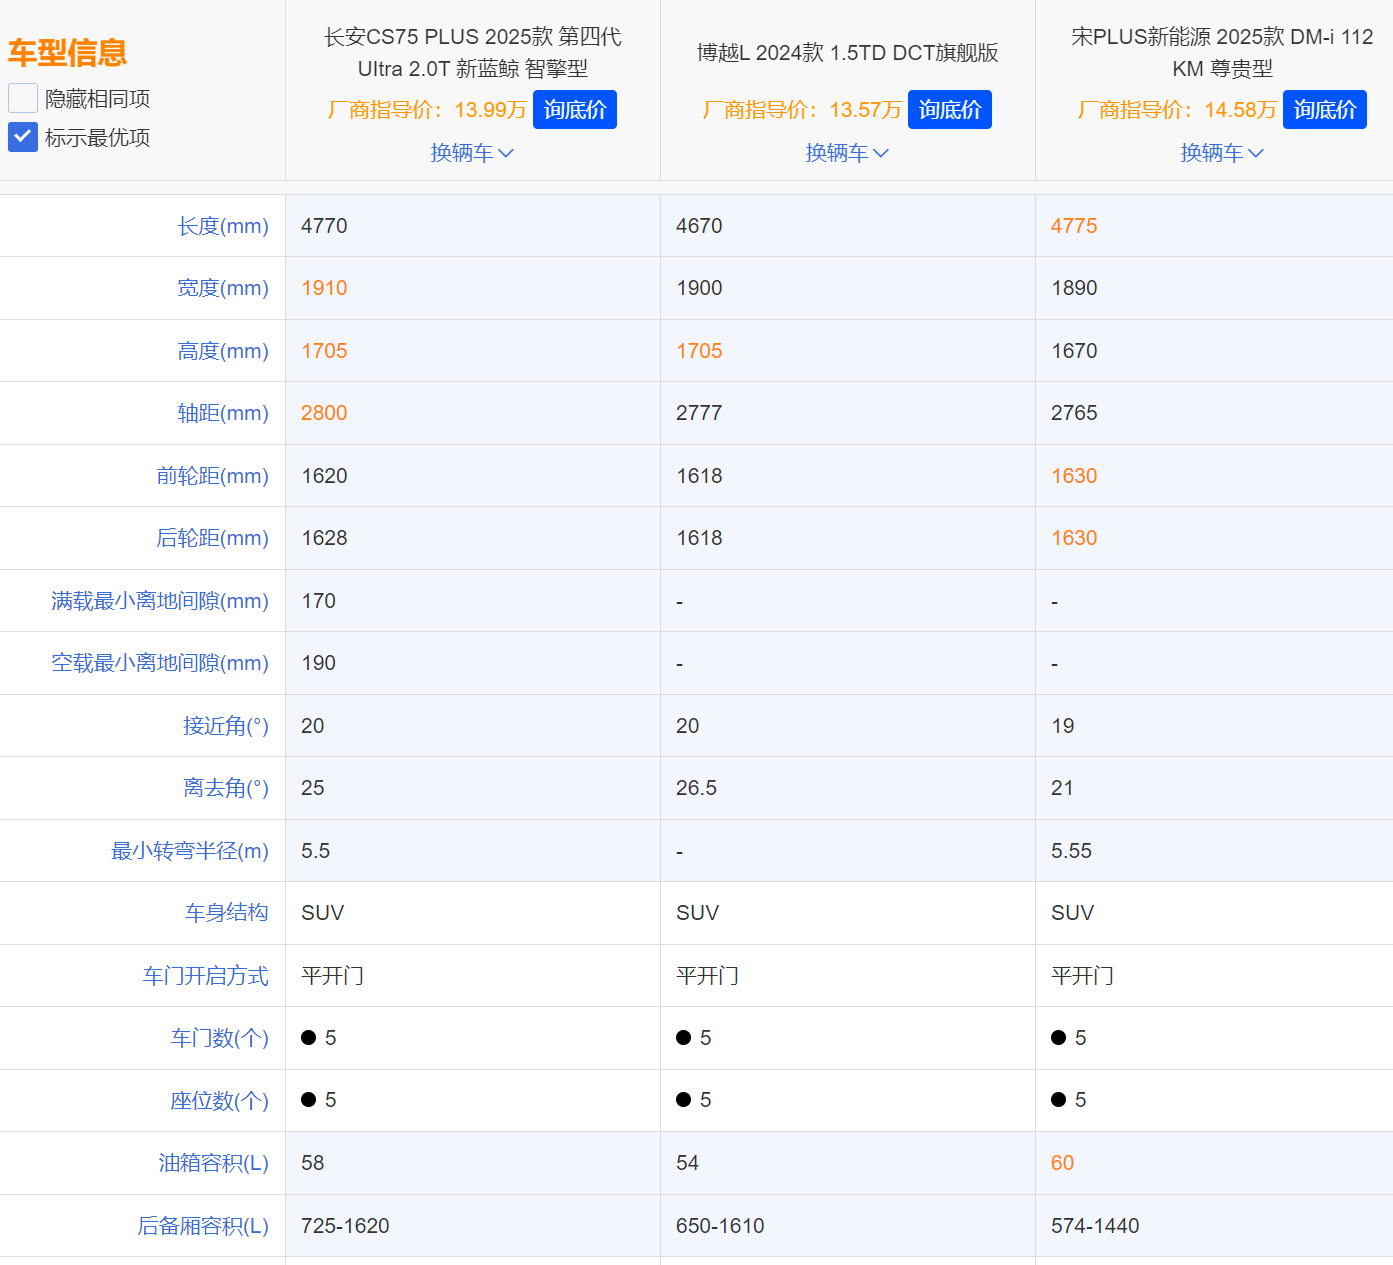1393x1265 pixels.
Task: Click the 满载最小离地间隙(mm) label
Action: coord(160,601)
